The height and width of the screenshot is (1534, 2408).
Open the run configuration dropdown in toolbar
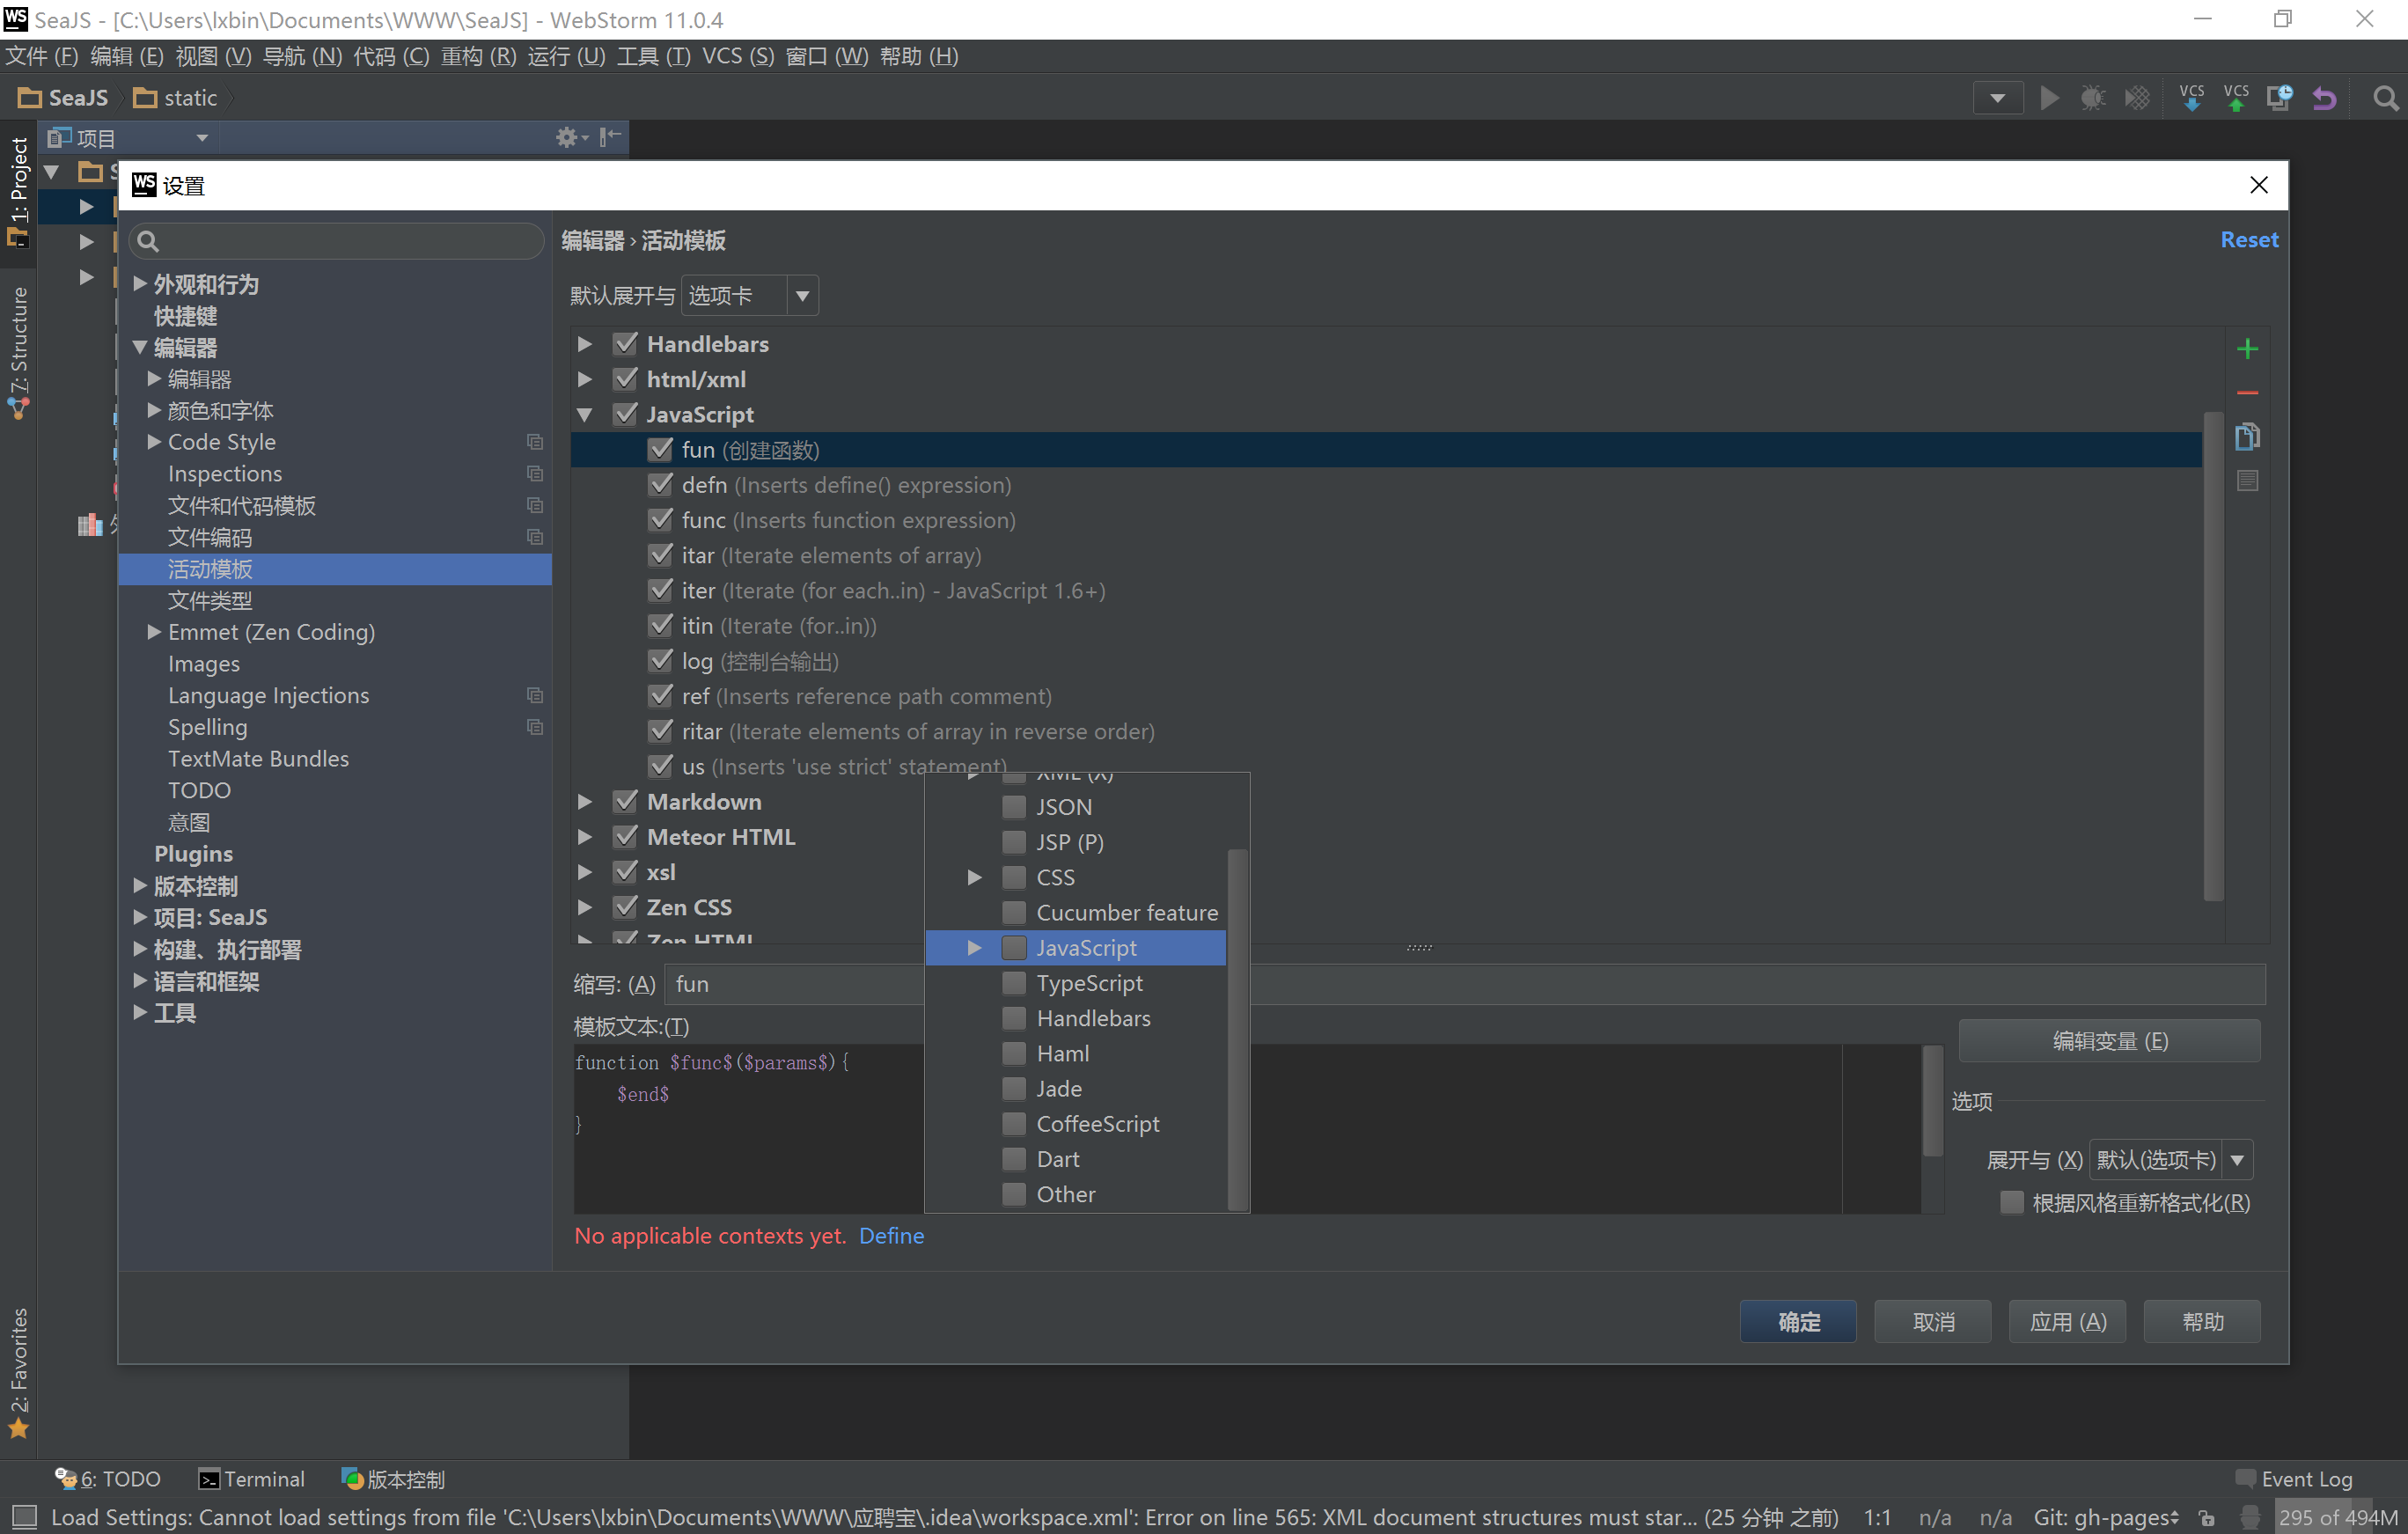pos(1997,98)
